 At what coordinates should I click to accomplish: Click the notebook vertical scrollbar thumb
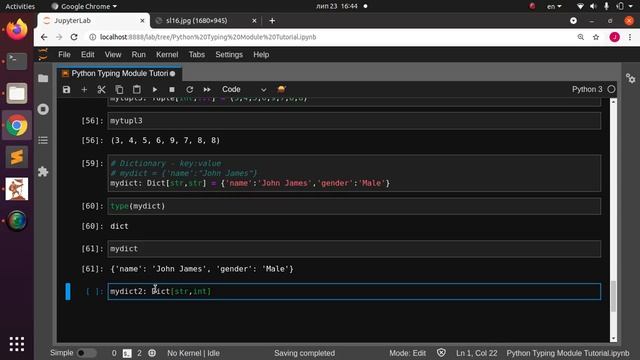[x=613, y=296]
